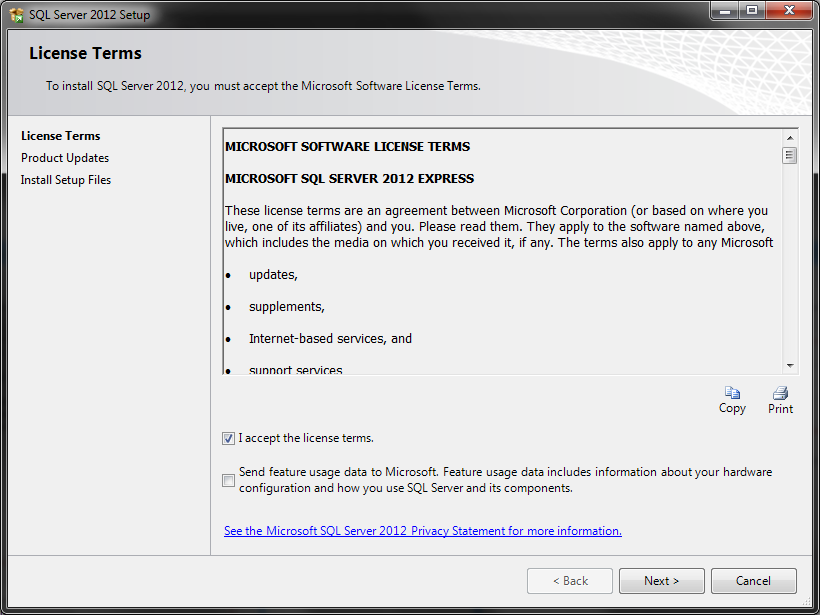
Task: Enable sending feature usage data to Microsoft
Action: (228, 480)
